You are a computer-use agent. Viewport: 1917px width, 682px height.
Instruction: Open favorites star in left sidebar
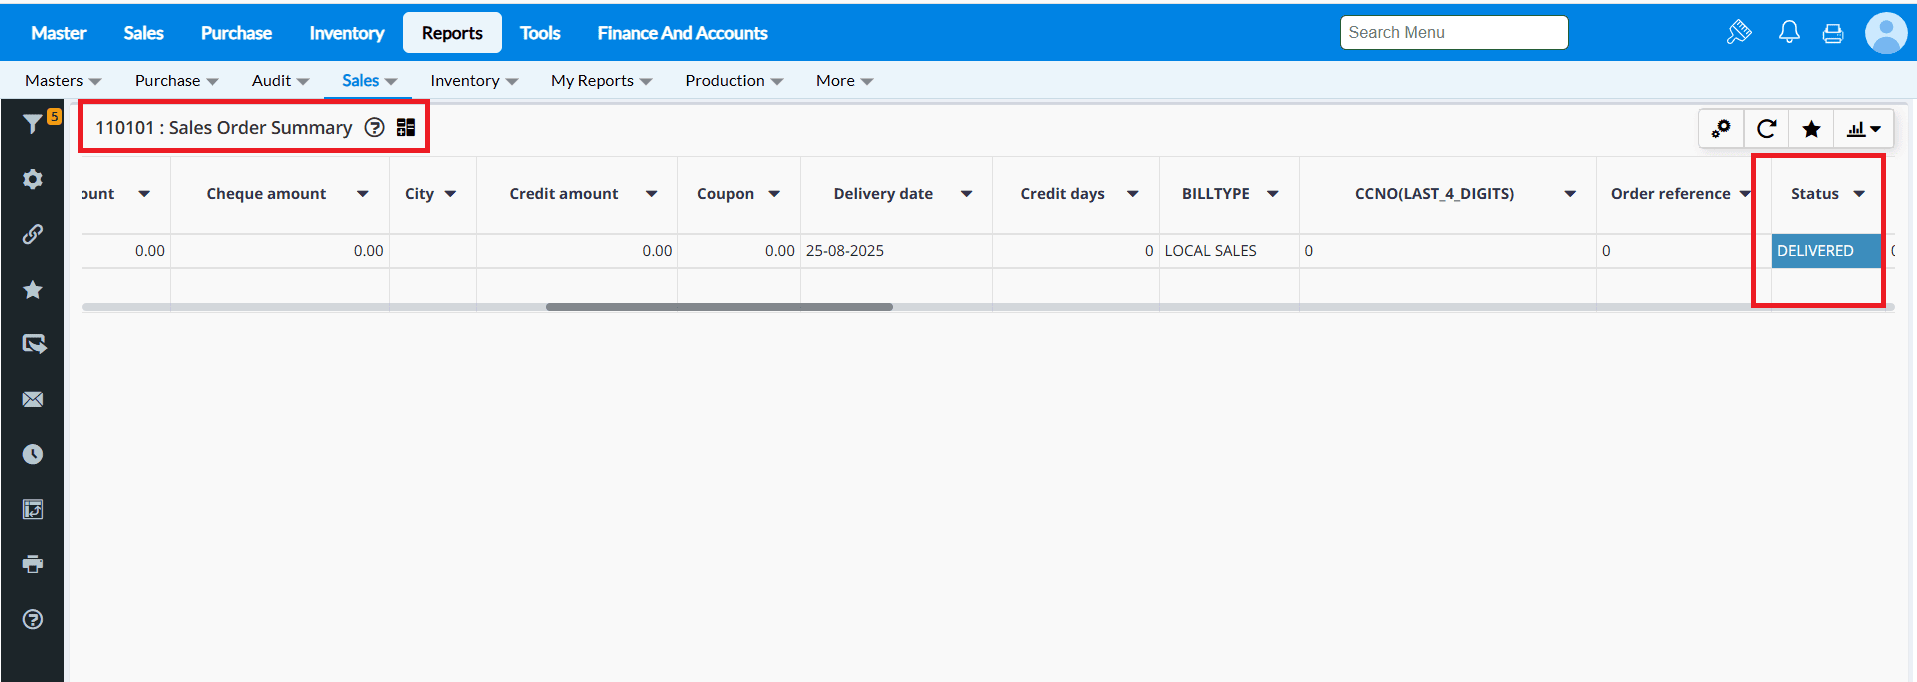33,289
